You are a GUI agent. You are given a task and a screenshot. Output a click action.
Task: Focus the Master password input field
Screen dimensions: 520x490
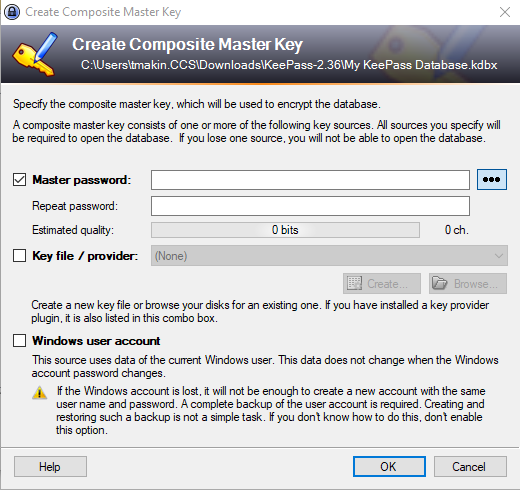pyautogui.click(x=310, y=180)
